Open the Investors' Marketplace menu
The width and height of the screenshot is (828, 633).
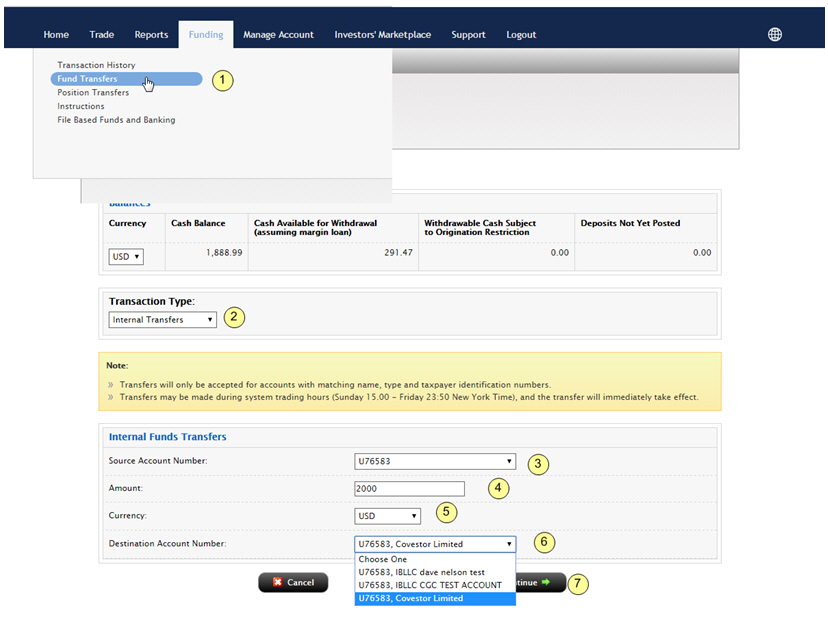383,35
